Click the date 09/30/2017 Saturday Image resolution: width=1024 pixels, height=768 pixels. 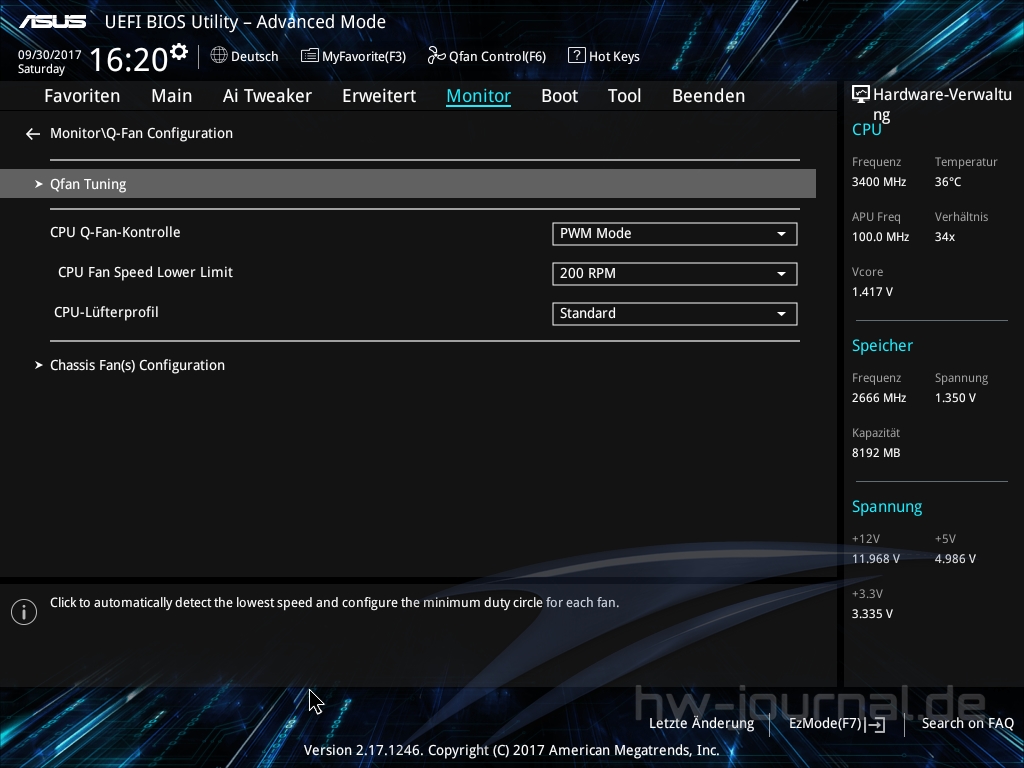50,62
